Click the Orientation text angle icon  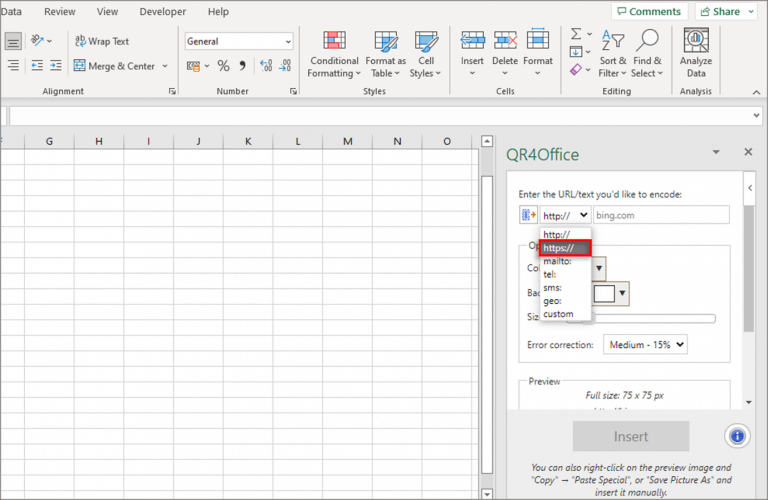[x=38, y=41]
